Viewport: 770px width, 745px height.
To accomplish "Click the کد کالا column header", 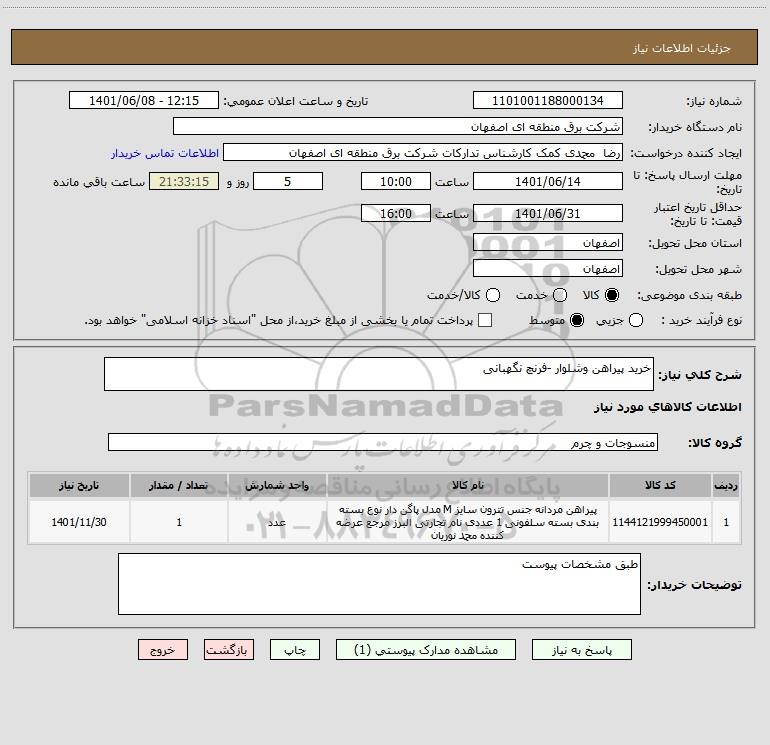I will (x=660, y=485).
